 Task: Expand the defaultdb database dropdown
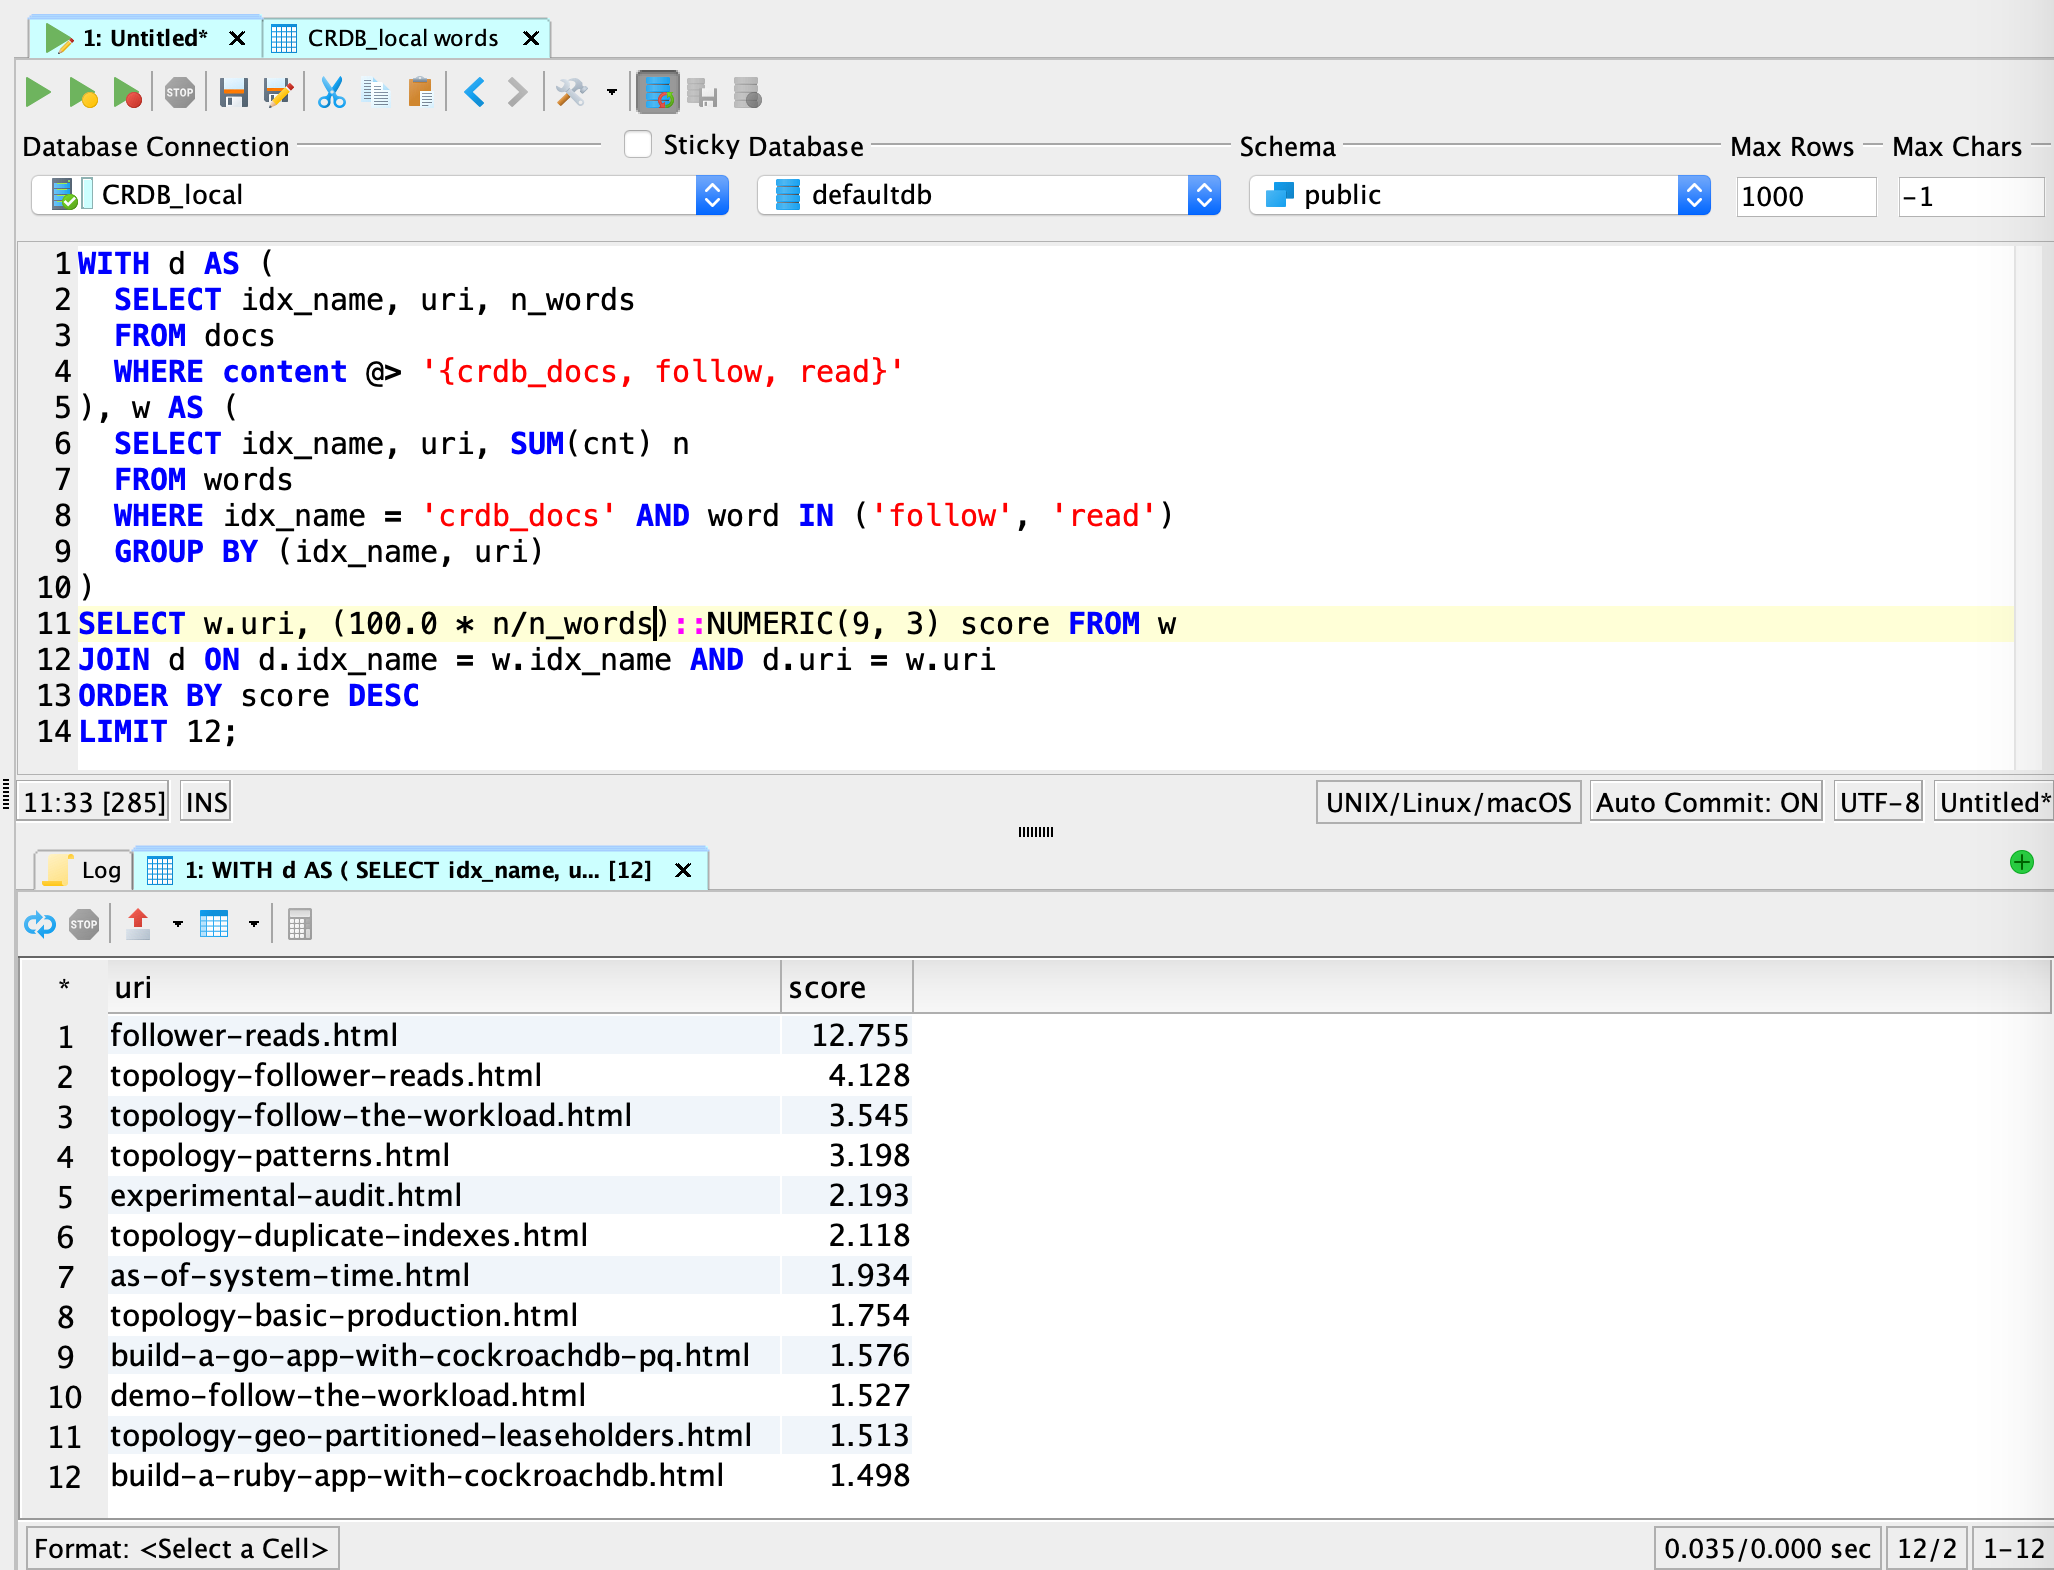[1203, 195]
